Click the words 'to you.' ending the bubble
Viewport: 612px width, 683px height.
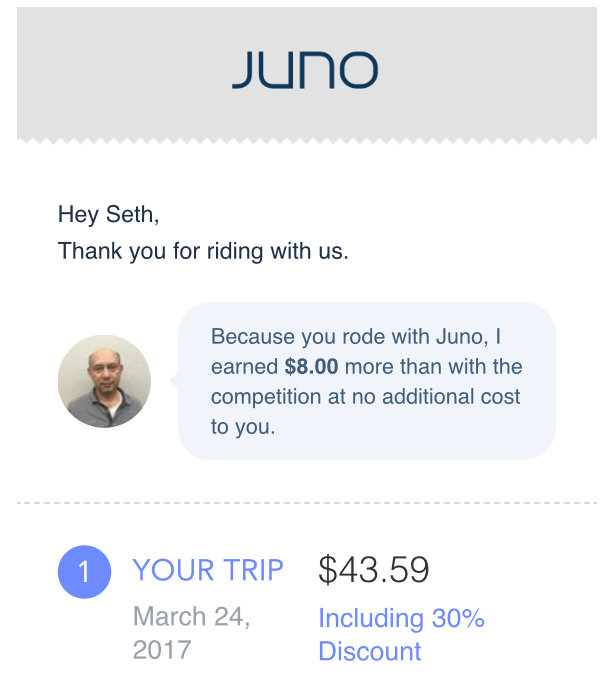click(x=243, y=427)
